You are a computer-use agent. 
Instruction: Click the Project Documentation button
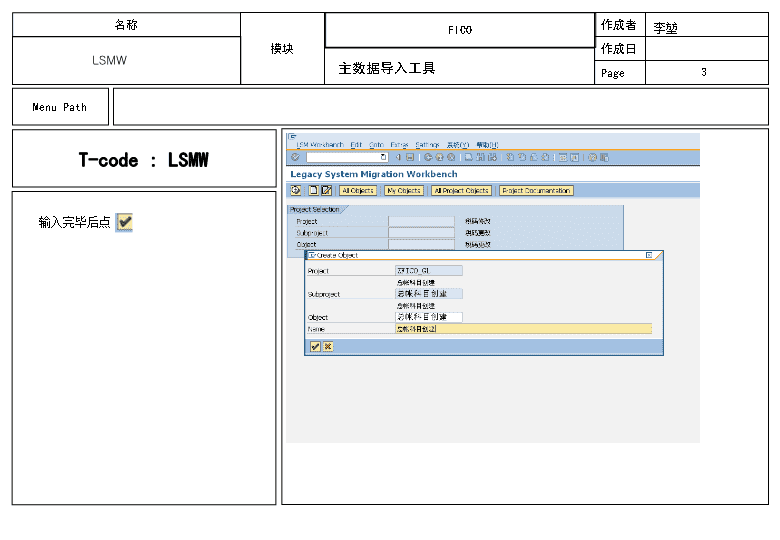click(x=536, y=190)
